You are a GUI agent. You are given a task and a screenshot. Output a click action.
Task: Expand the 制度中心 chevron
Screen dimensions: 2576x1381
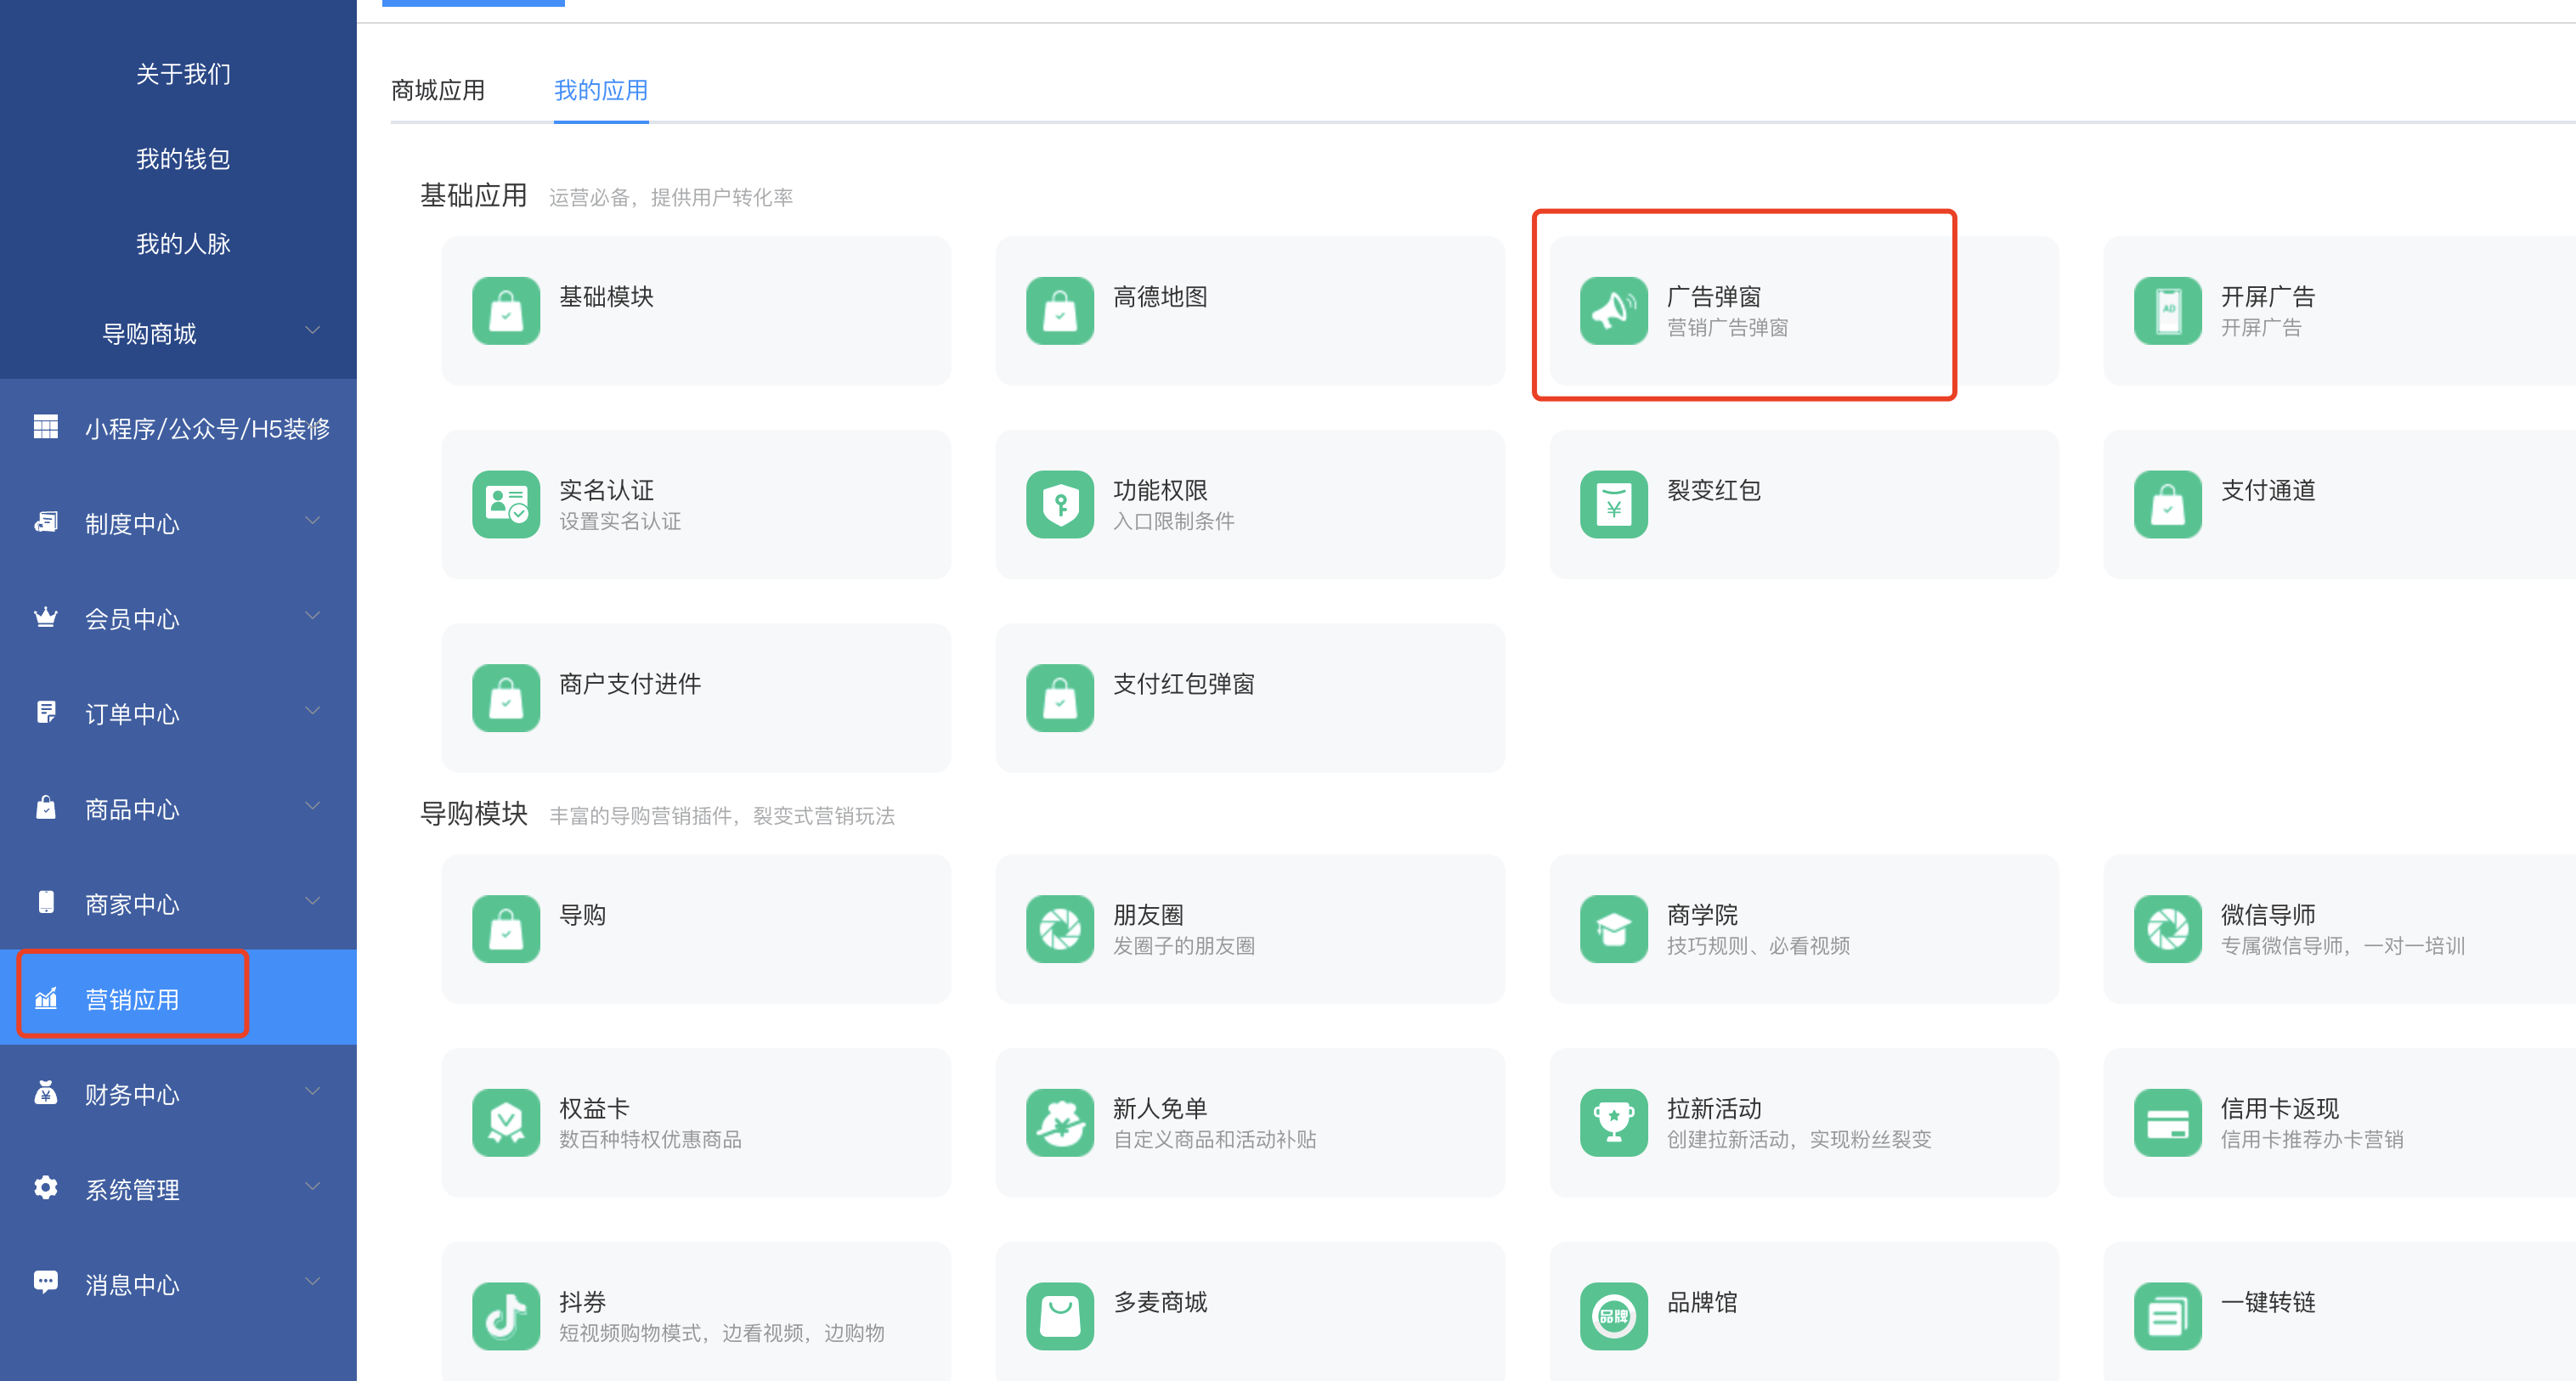313,521
